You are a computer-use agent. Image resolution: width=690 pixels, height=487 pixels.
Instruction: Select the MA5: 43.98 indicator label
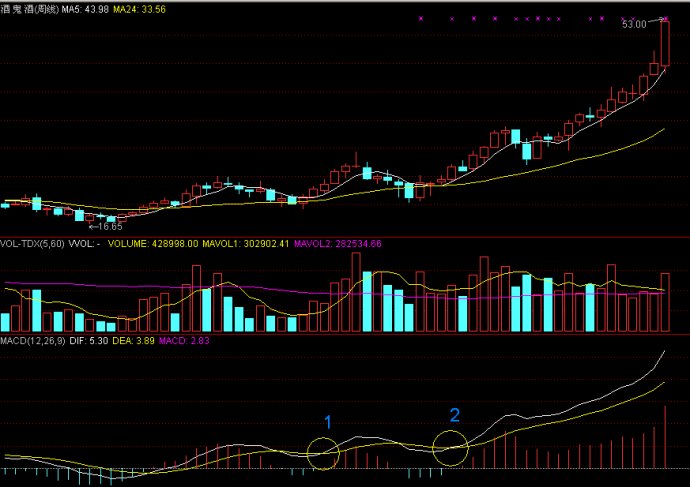[85, 9]
